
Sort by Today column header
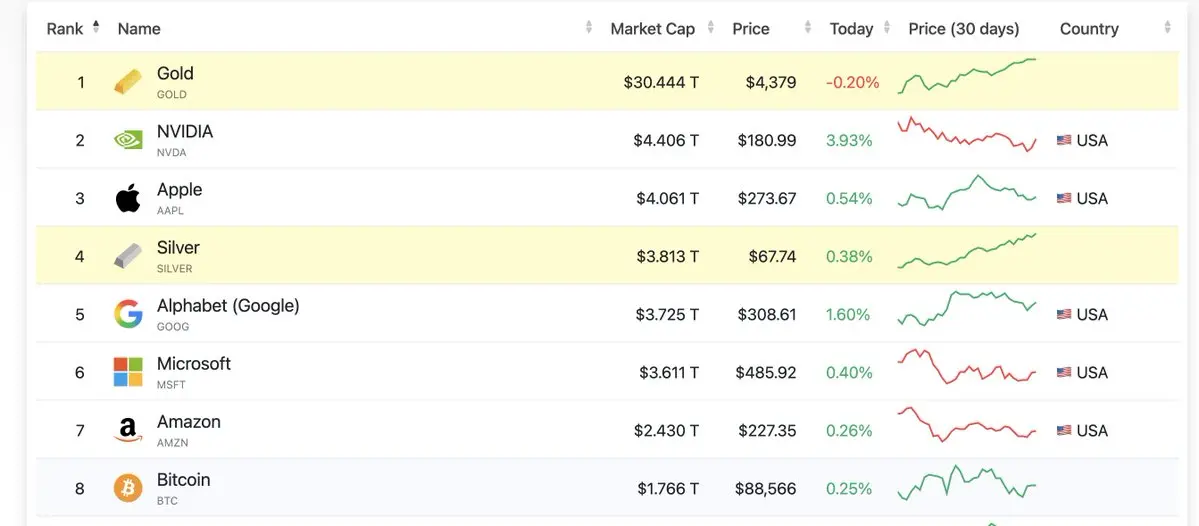(x=851, y=29)
